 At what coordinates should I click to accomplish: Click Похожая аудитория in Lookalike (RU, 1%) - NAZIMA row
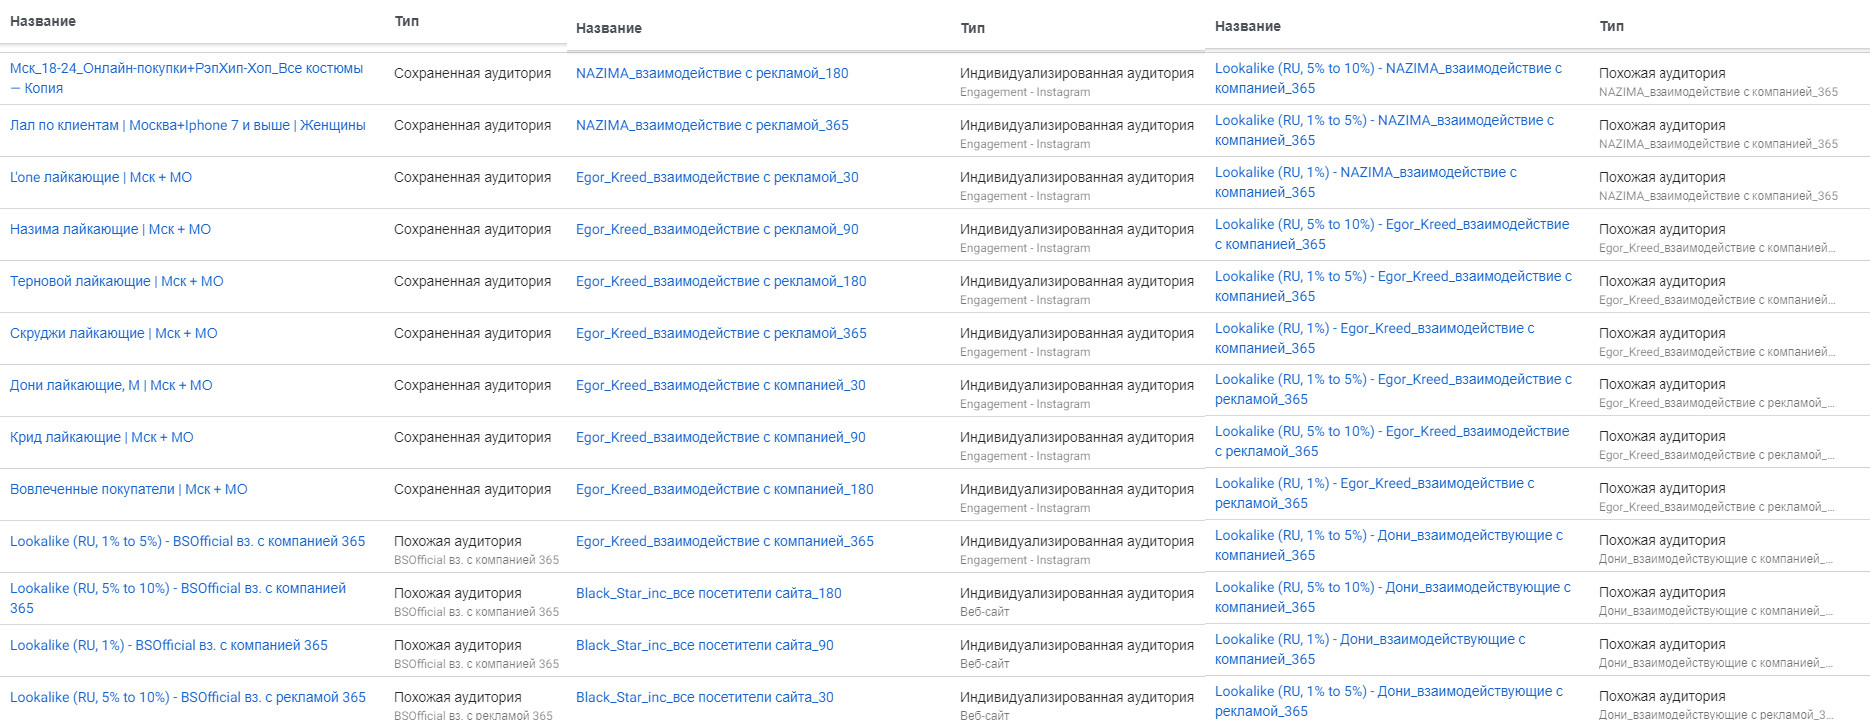1662,177
